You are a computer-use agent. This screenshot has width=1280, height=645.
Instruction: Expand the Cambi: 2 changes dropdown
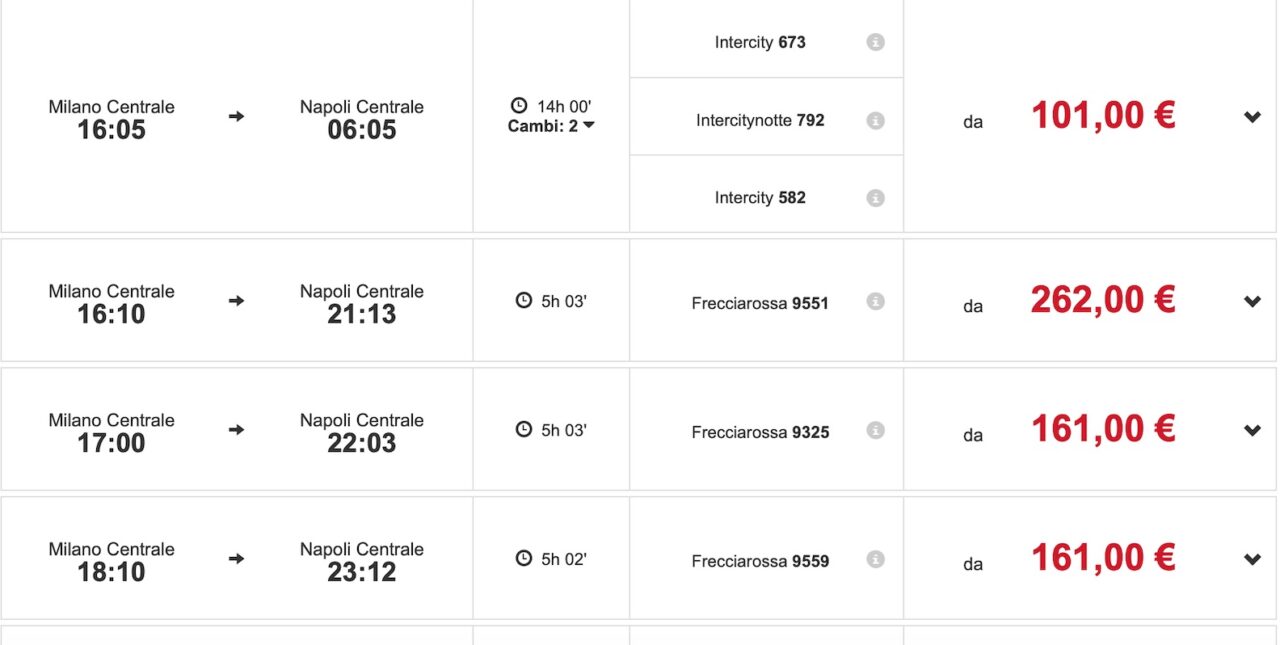(x=551, y=126)
